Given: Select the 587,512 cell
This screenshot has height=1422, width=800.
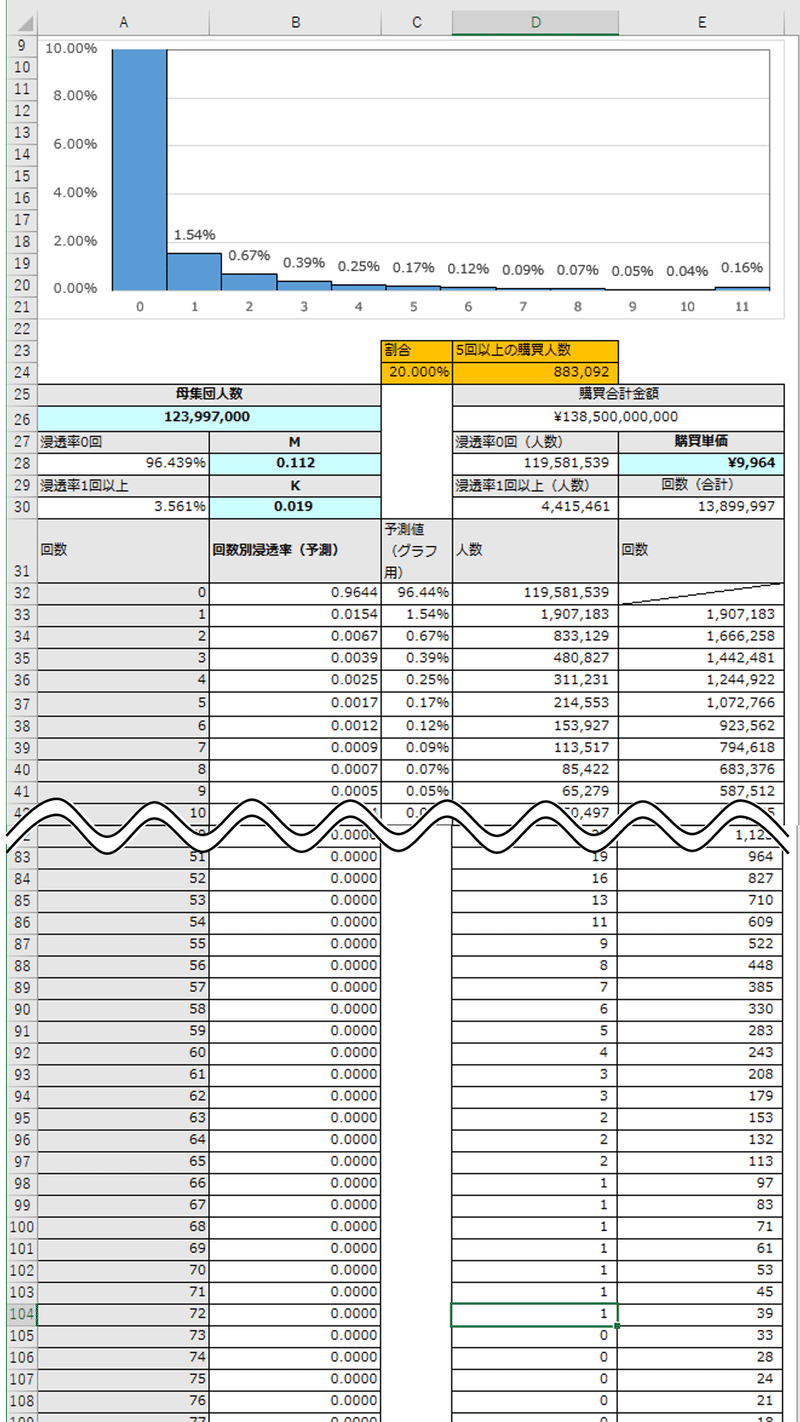Looking at the screenshot, I should [x=703, y=792].
